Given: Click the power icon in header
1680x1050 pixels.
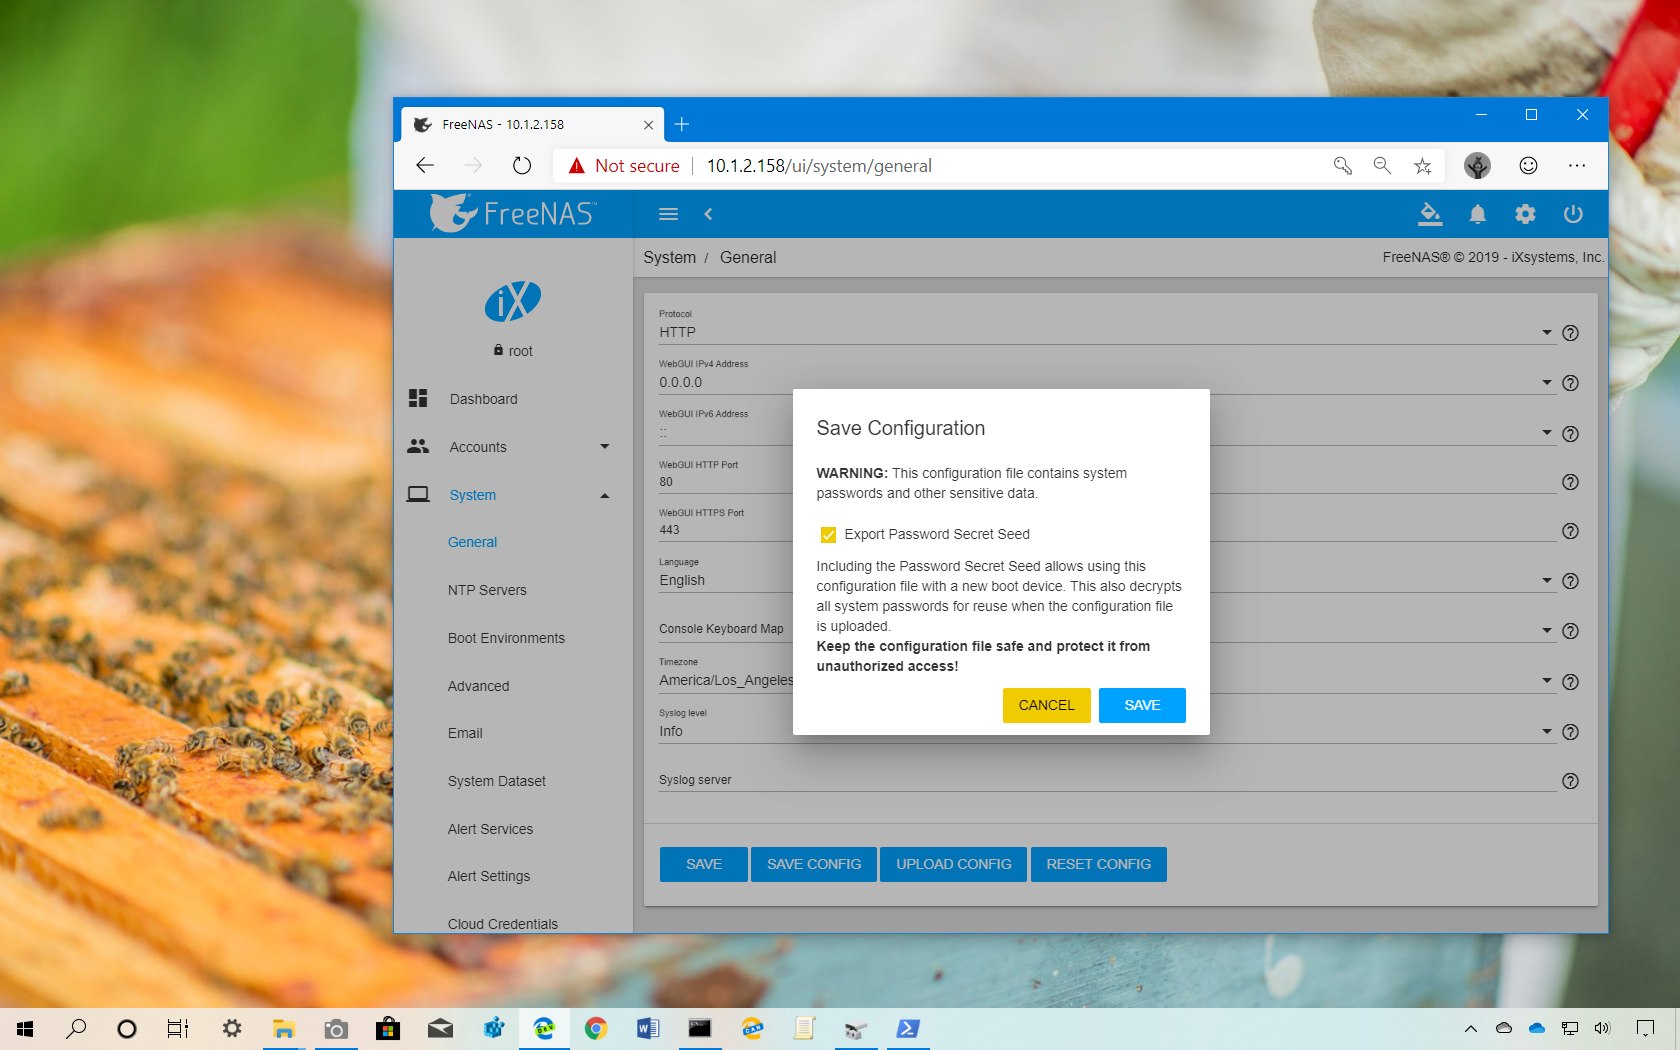Looking at the screenshot, I should click(1573, 214).
